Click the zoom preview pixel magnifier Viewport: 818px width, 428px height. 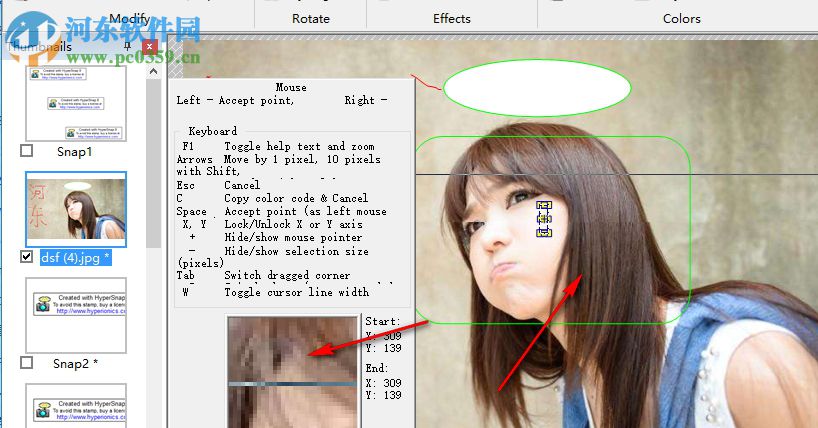293,372
